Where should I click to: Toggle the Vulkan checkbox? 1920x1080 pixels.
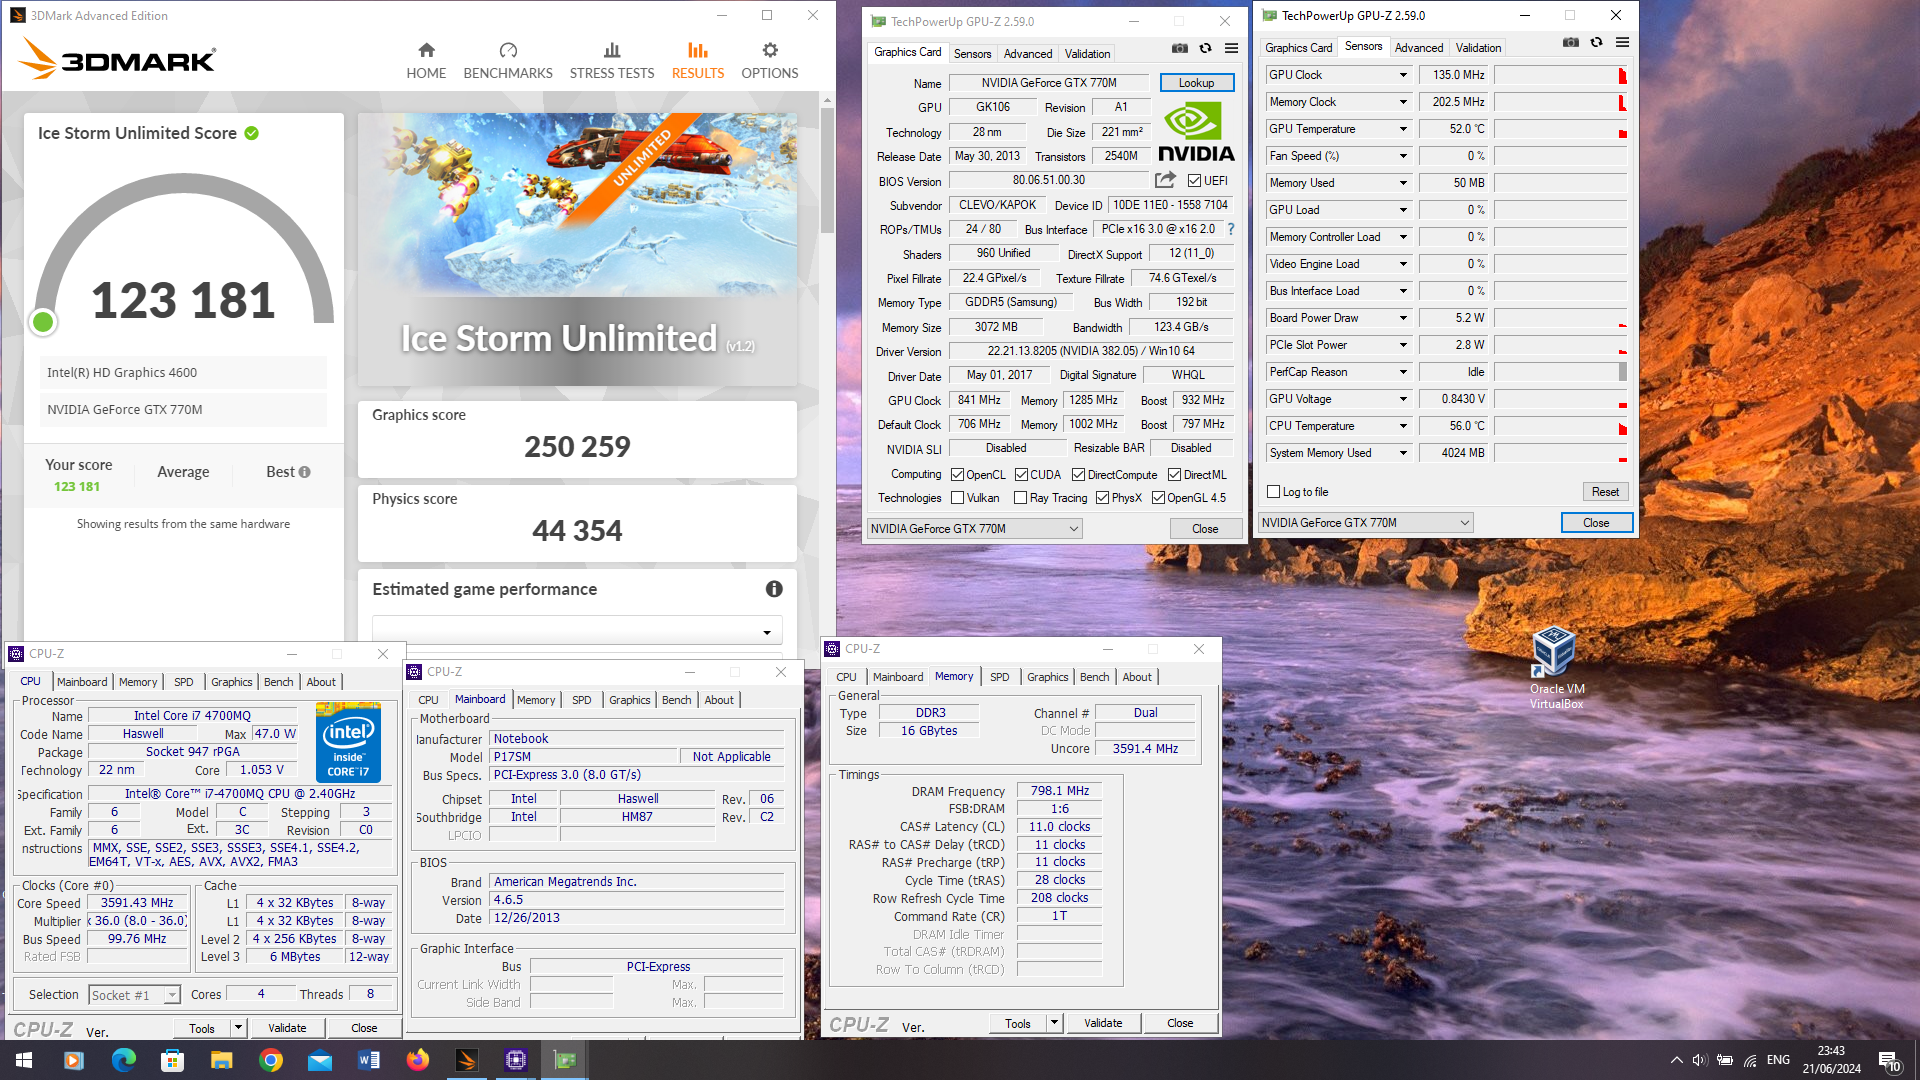coord(957,498)
